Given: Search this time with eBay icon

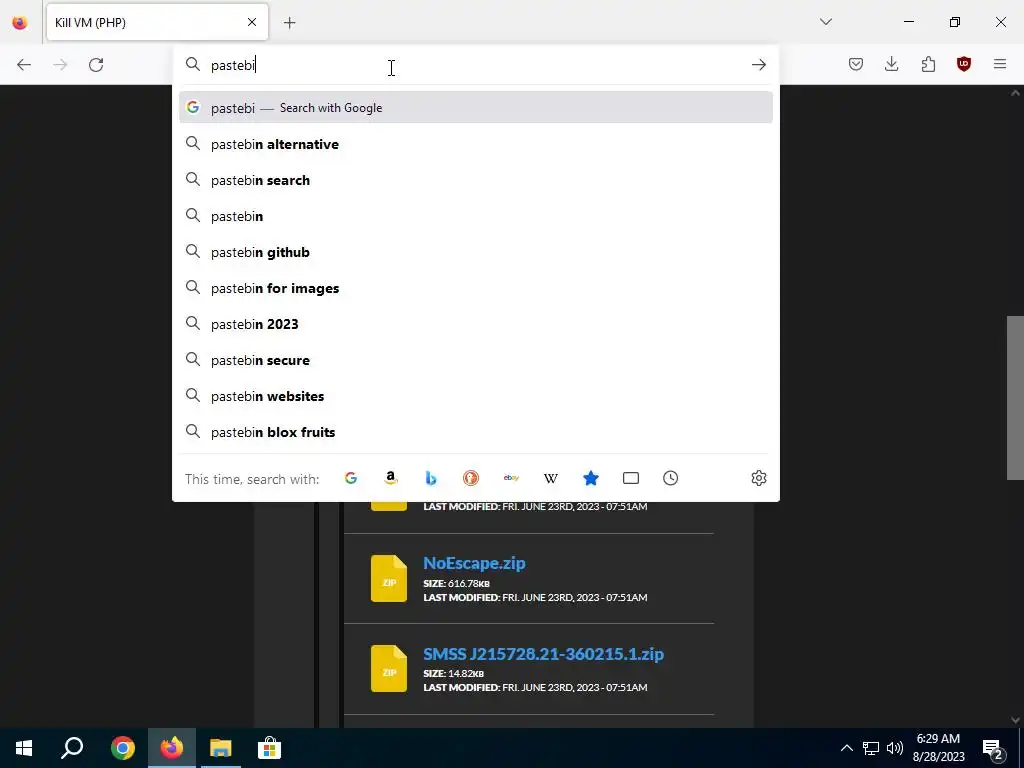Looking at the screenshot, I should tap(511, 478).
